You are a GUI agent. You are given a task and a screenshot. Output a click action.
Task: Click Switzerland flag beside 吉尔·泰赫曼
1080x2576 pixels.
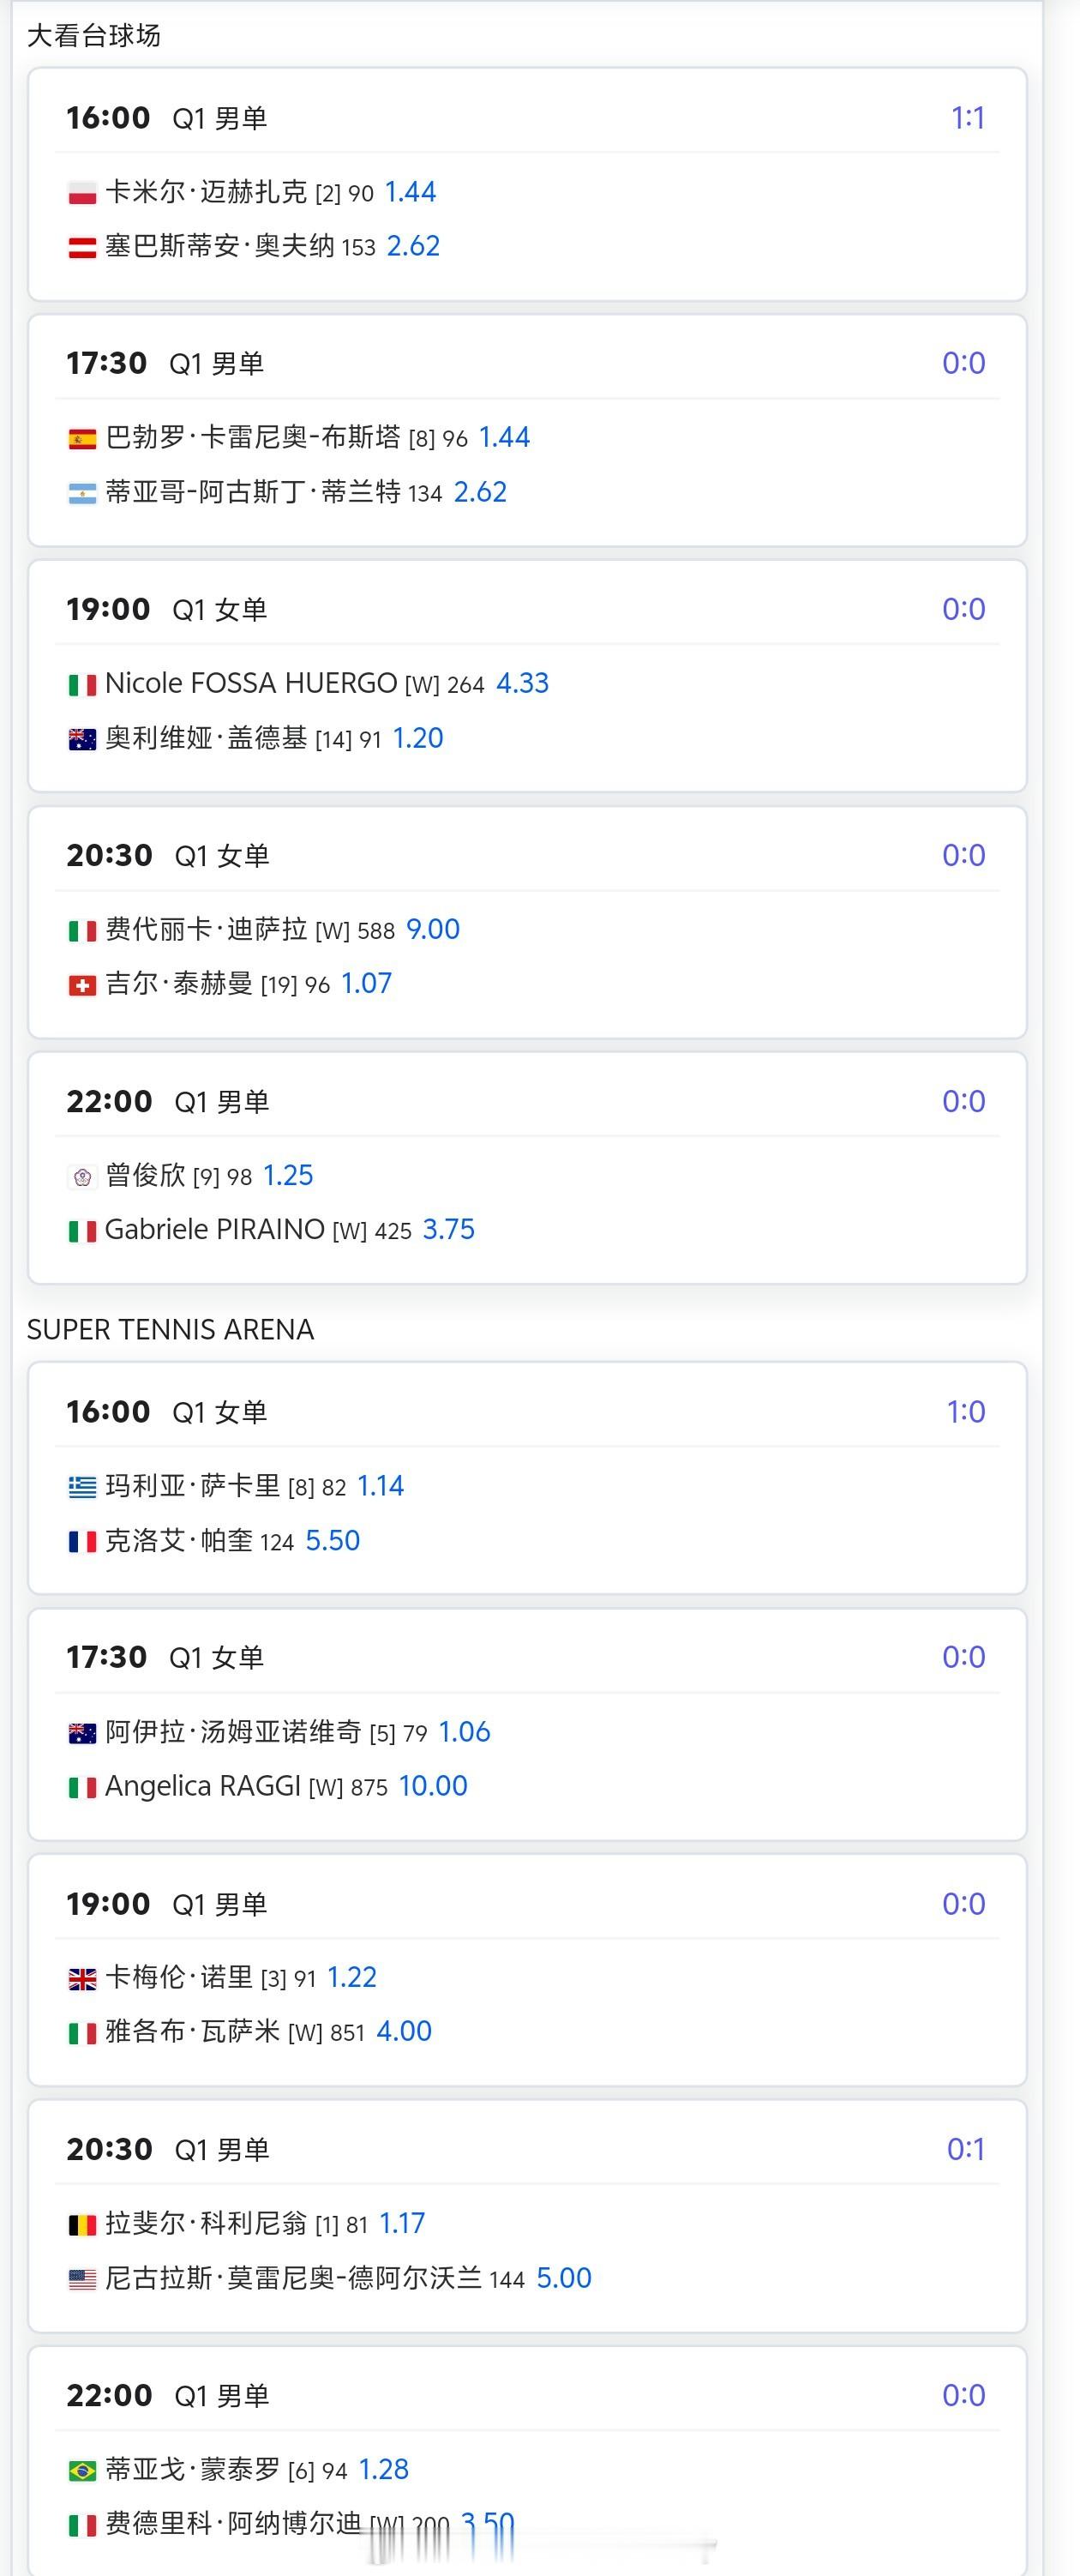82,985
